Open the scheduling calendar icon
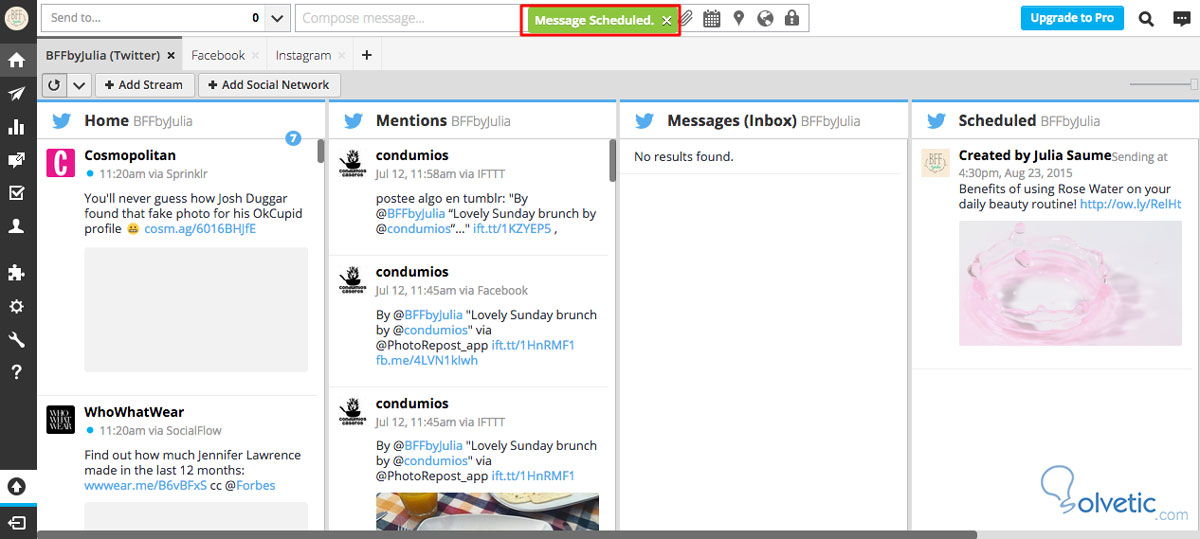 pos(712,18)
